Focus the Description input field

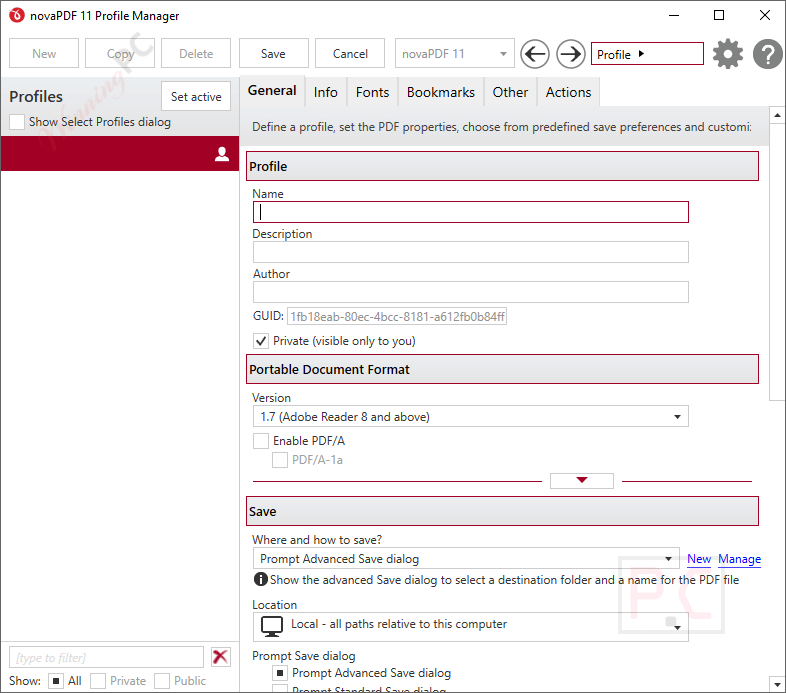point(471,252)
